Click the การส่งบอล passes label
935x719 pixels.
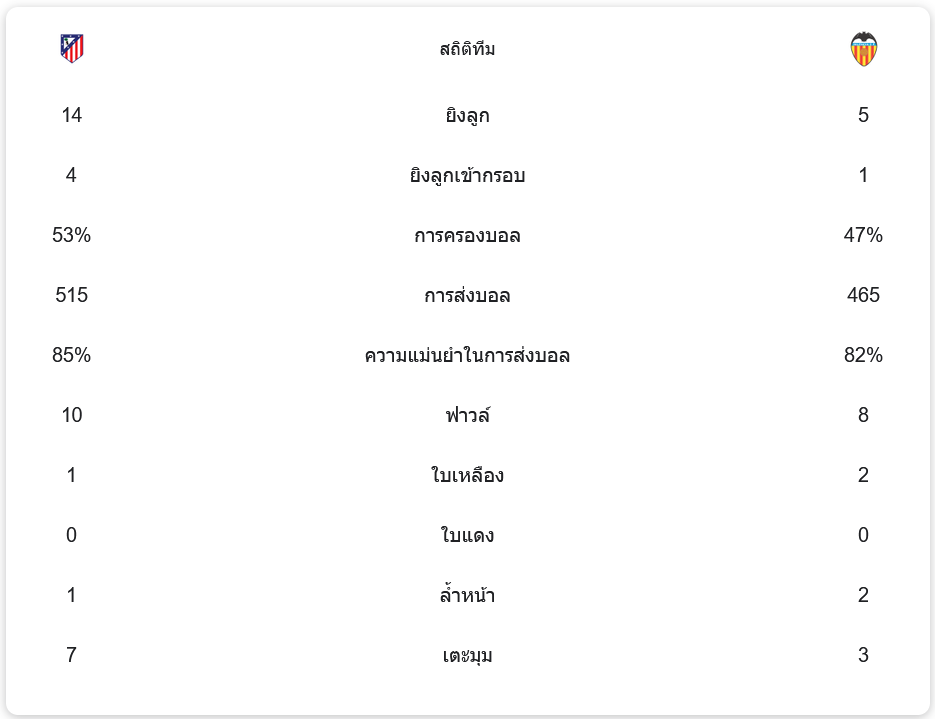pos(467,296)
